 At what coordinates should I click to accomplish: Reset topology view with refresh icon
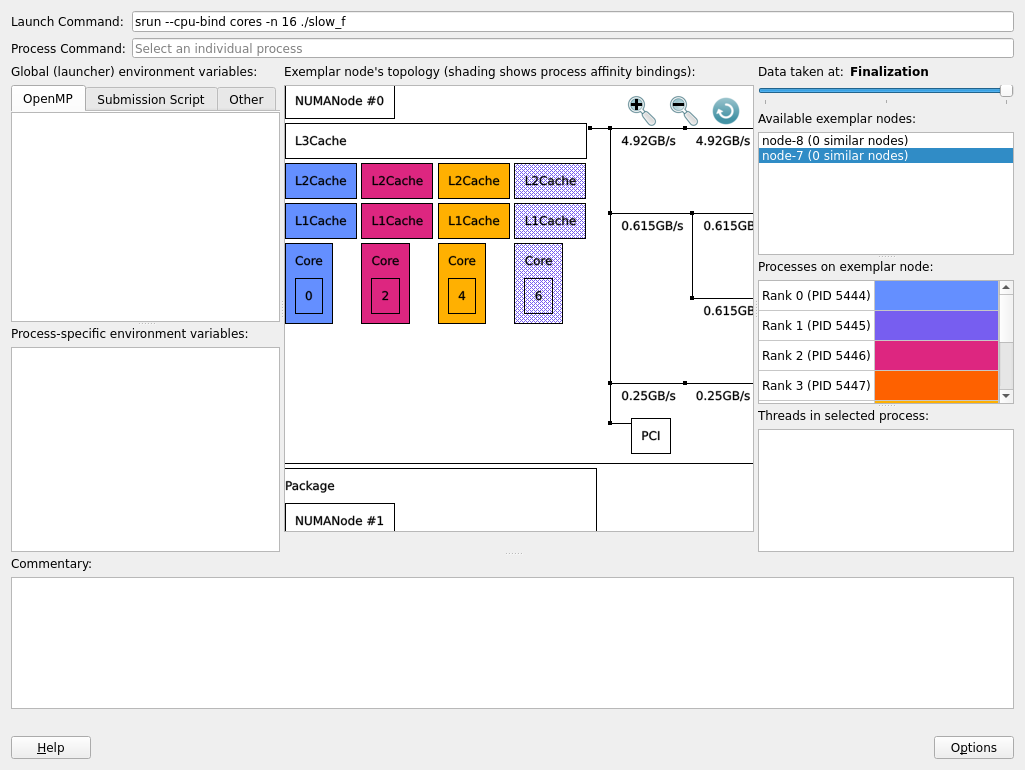tap(725, 111)
